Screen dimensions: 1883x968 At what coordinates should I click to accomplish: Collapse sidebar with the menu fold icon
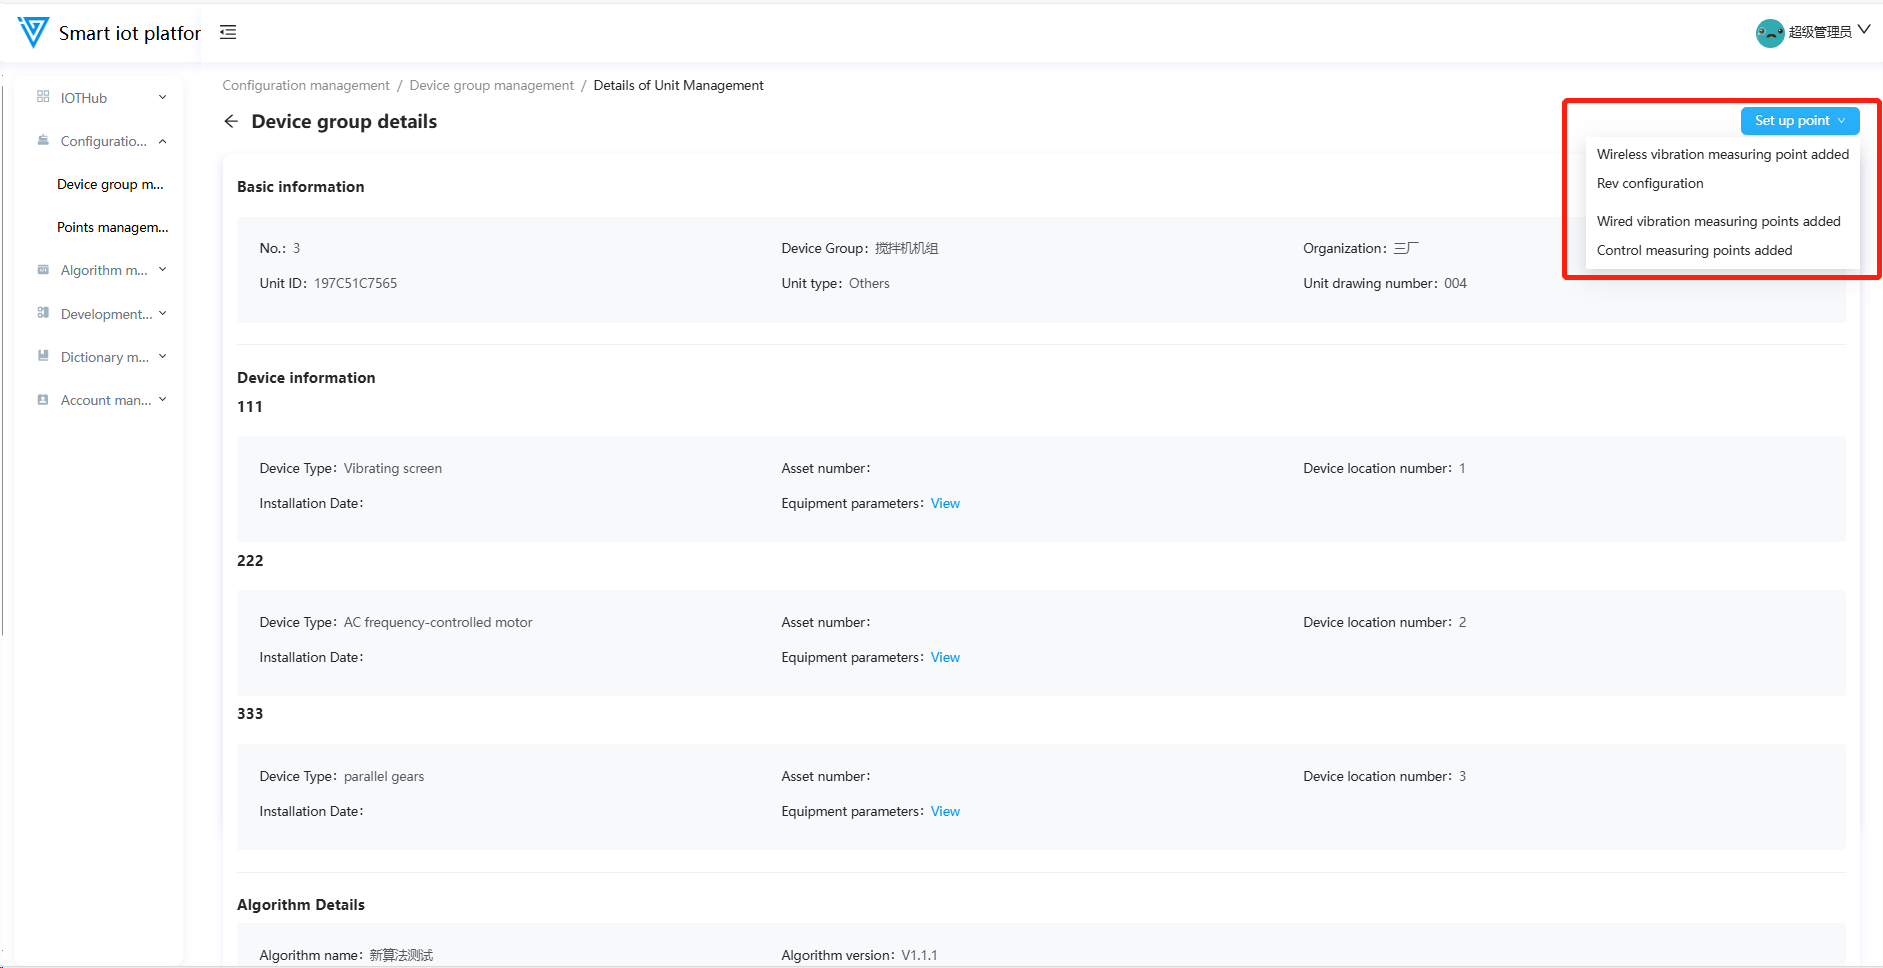pos(228,32)
